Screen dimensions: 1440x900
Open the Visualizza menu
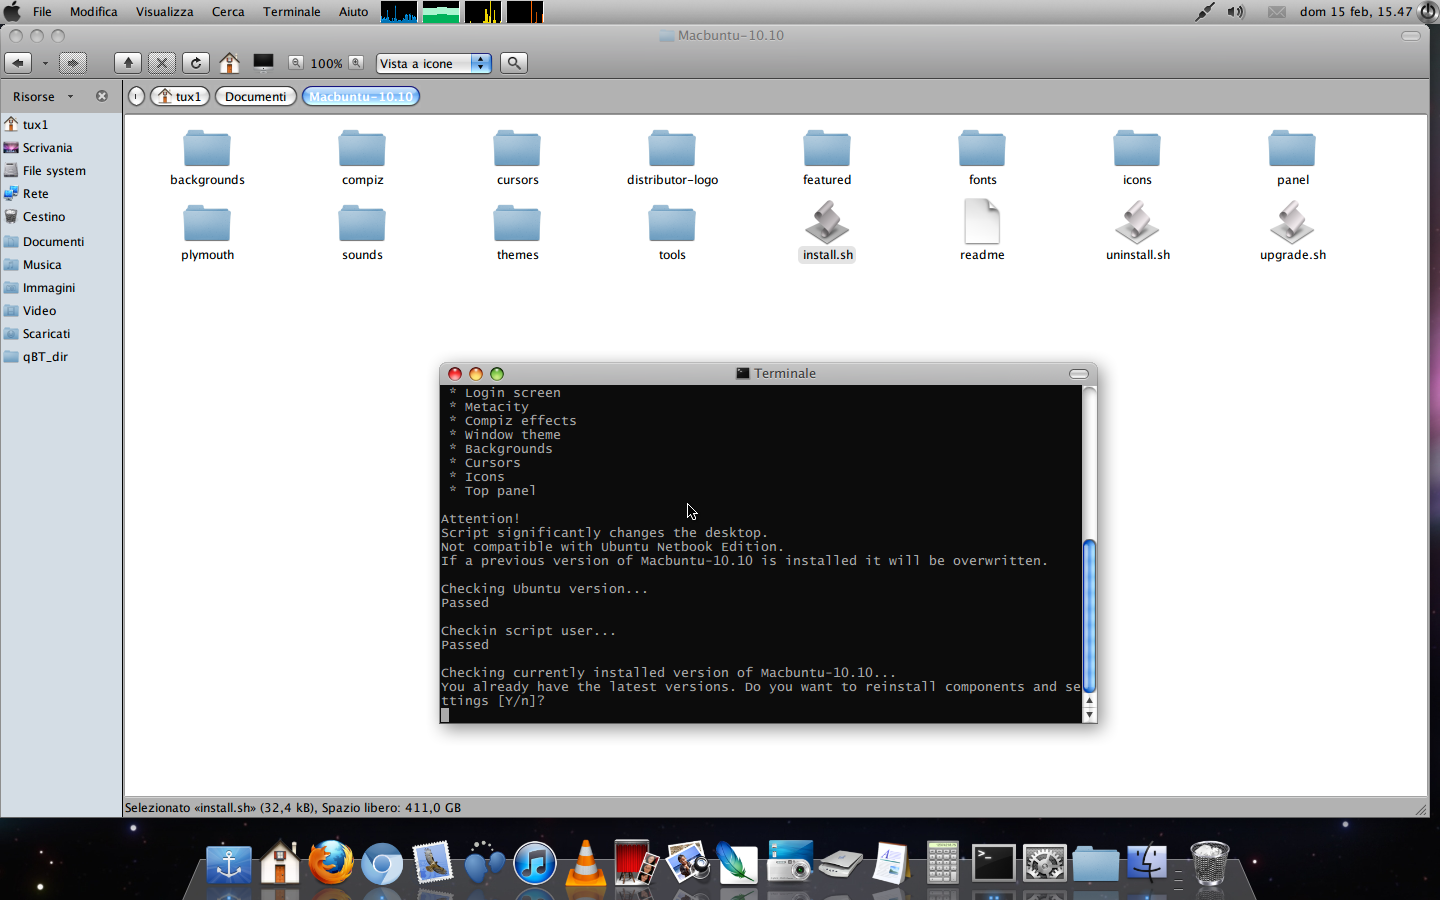pos(164,12)
